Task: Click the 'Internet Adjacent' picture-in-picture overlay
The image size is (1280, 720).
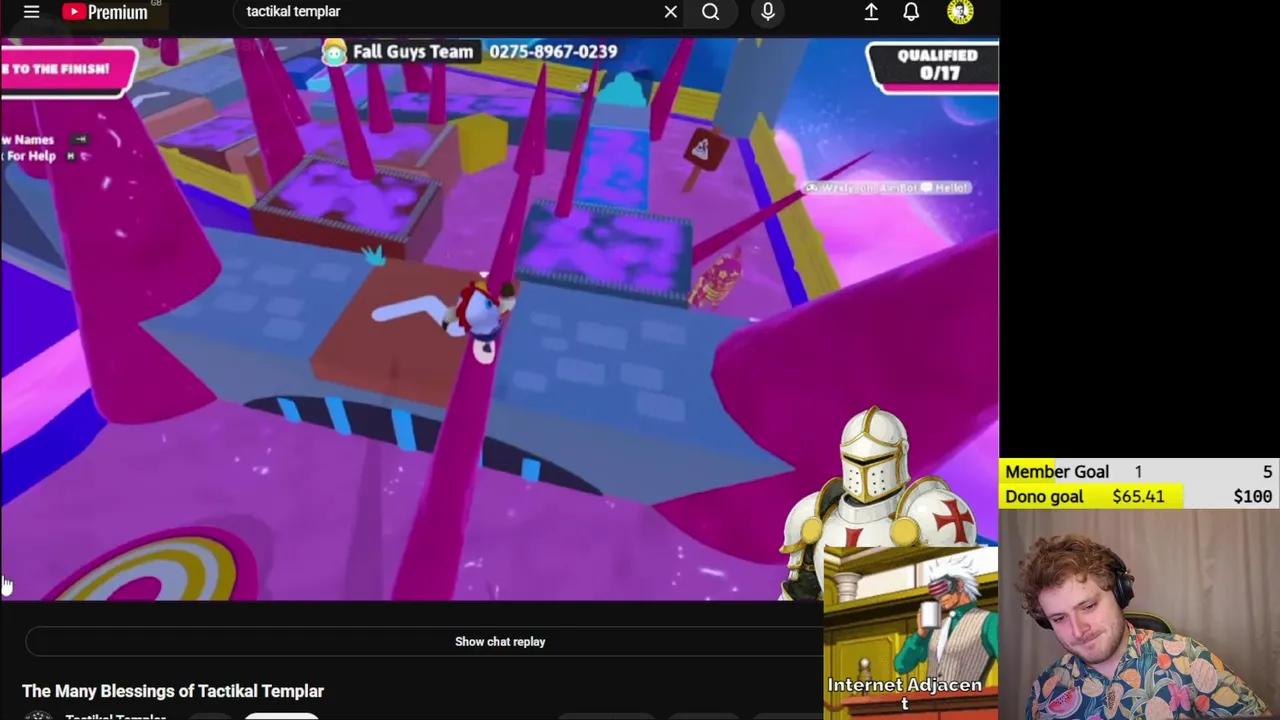Action: pos(911,632)
